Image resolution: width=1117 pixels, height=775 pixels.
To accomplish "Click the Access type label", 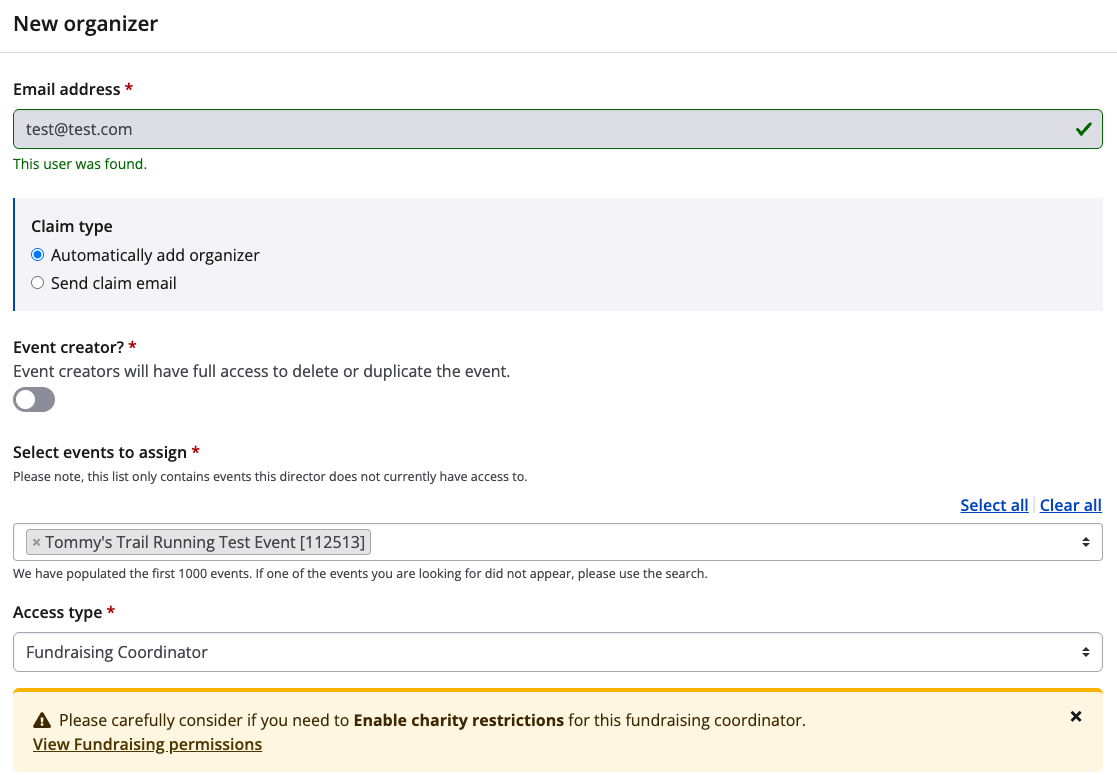I will (57, 612).
